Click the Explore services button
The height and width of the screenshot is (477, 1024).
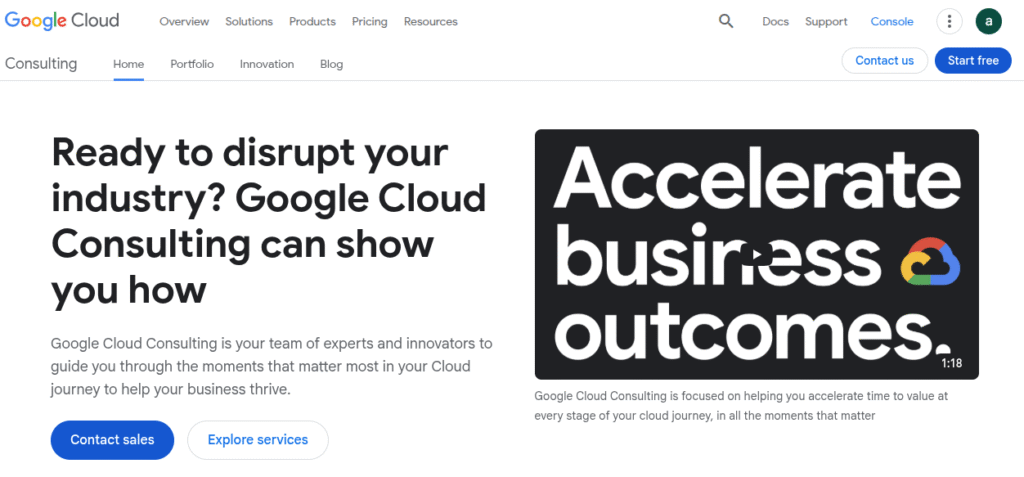point(258,440)
